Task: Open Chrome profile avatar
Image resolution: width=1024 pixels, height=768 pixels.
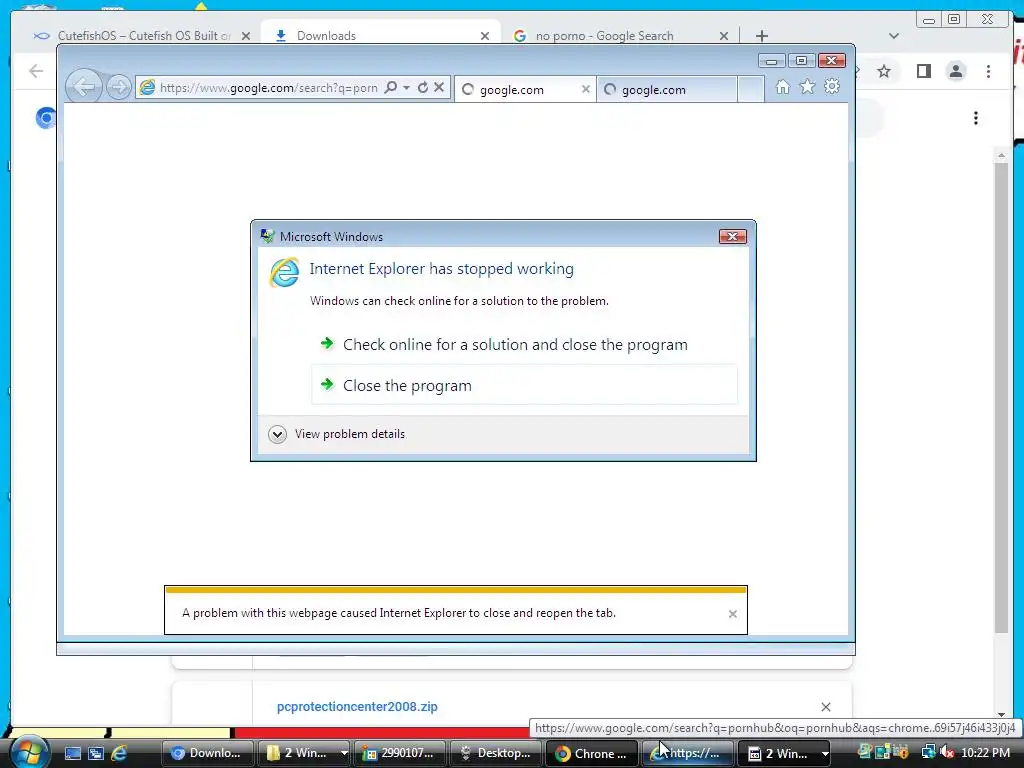Action: (x=956, y=71)
